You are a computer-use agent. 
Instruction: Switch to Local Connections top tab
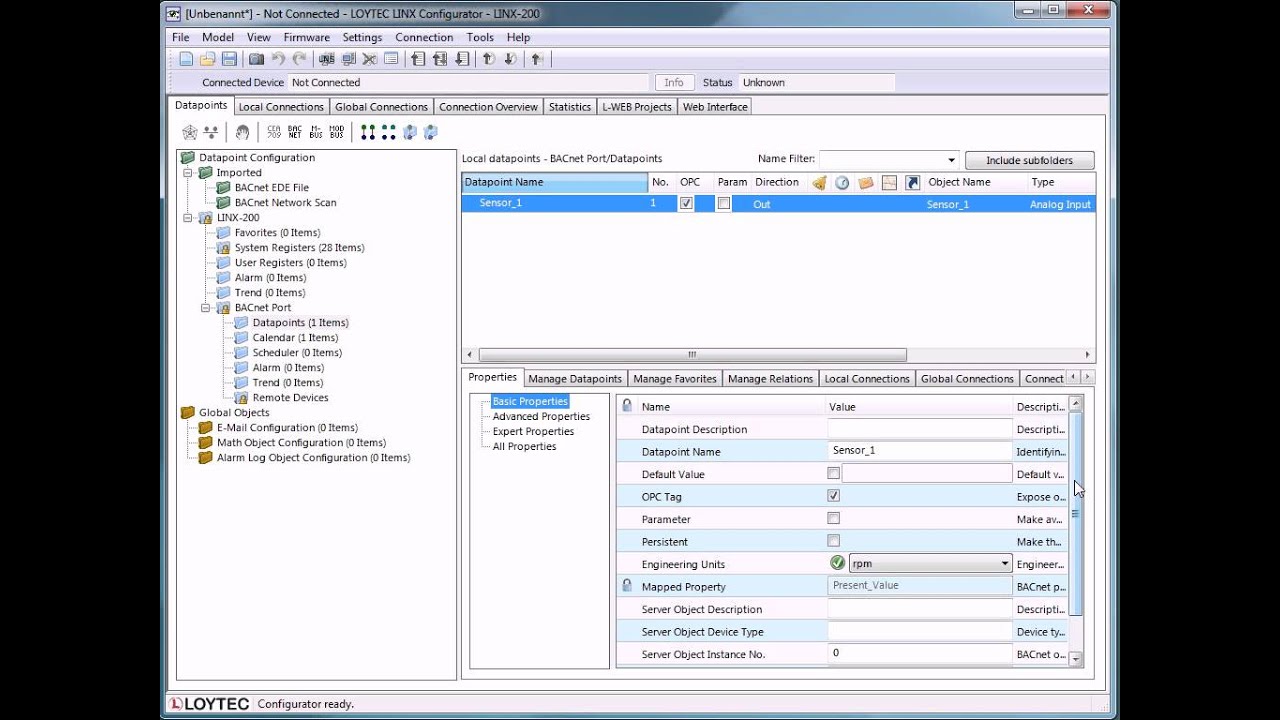(x=281, y=107)
